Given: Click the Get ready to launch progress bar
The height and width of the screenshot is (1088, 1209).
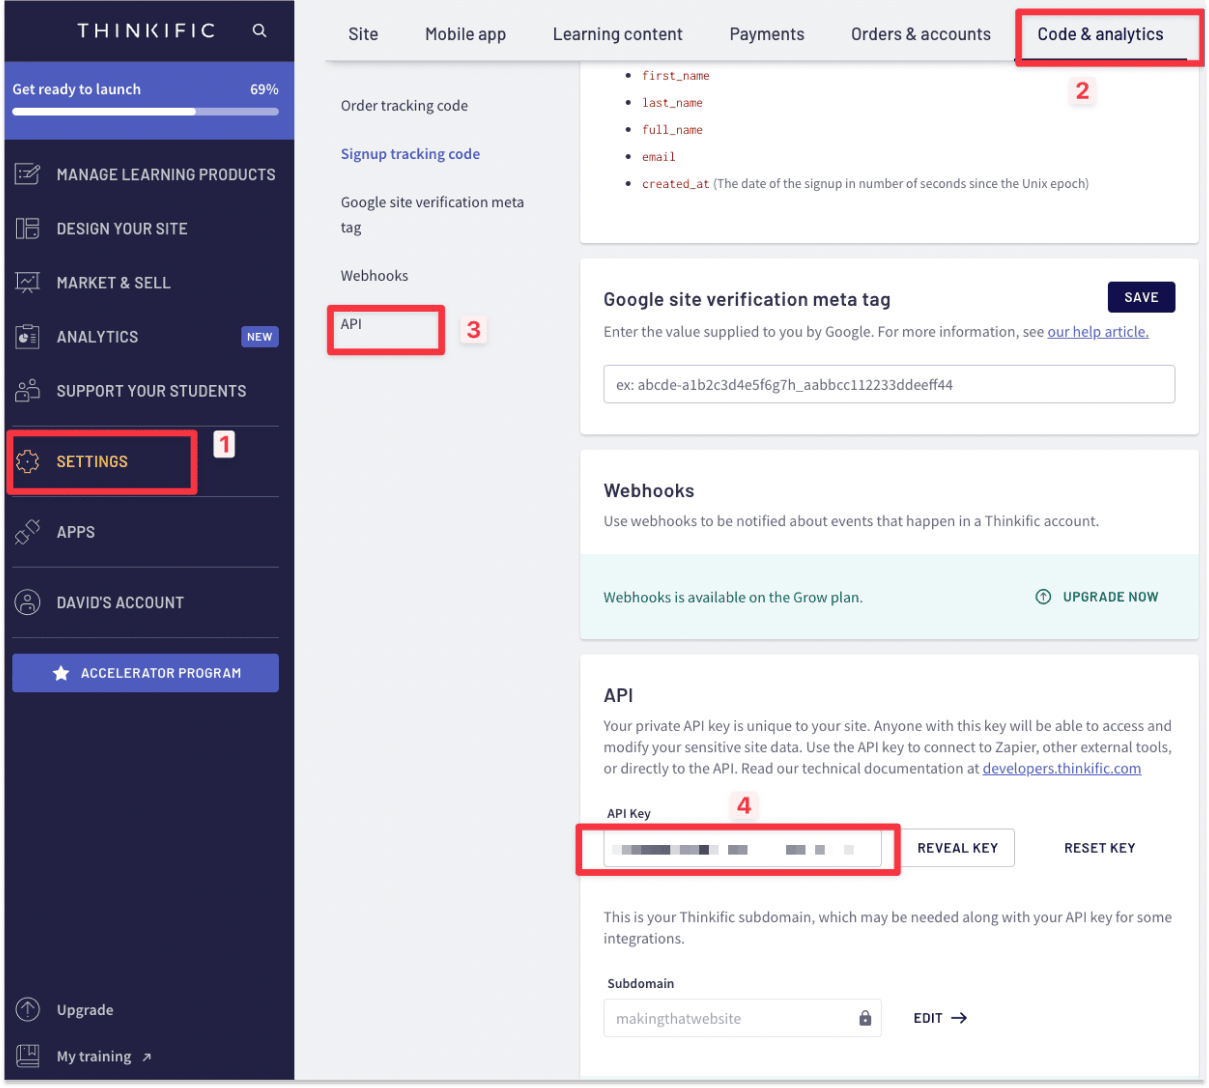Looking at the screenshot, I should coord(146,110).
